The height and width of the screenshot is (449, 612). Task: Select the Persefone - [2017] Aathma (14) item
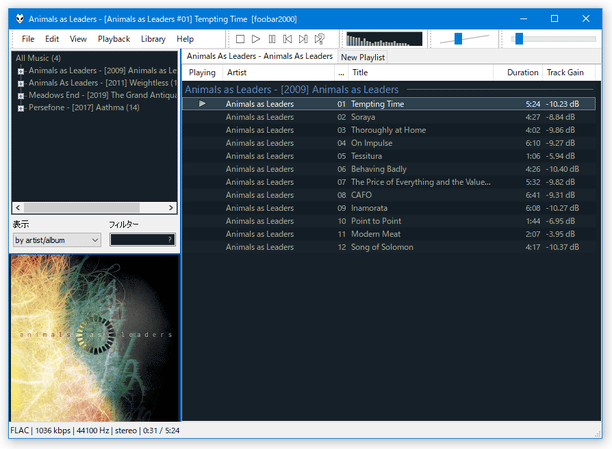tap(84, 107)
